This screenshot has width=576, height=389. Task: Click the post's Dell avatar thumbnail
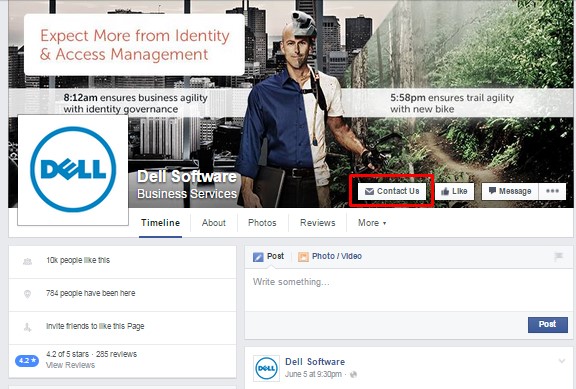point(266,368)
